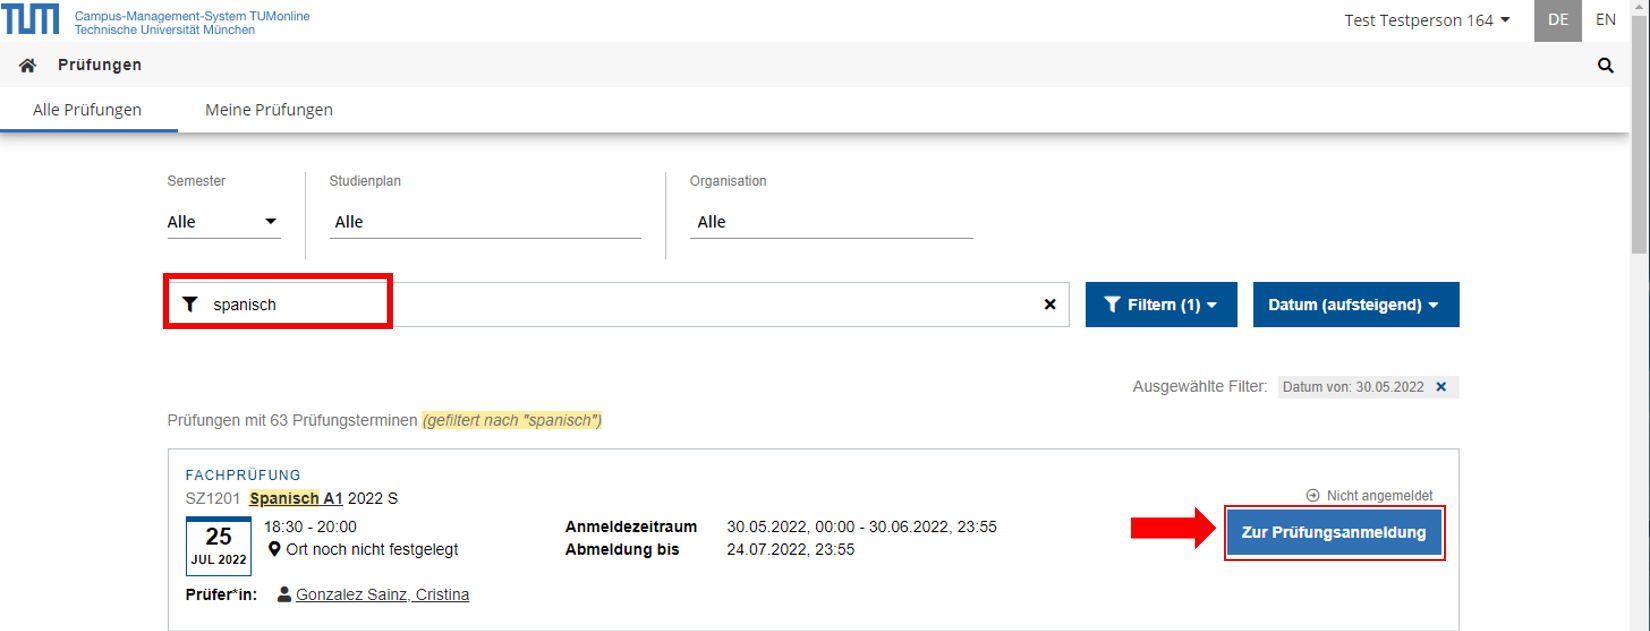Click the home icon in navigation bar
Screen dimensions: 1650x631
27,65
